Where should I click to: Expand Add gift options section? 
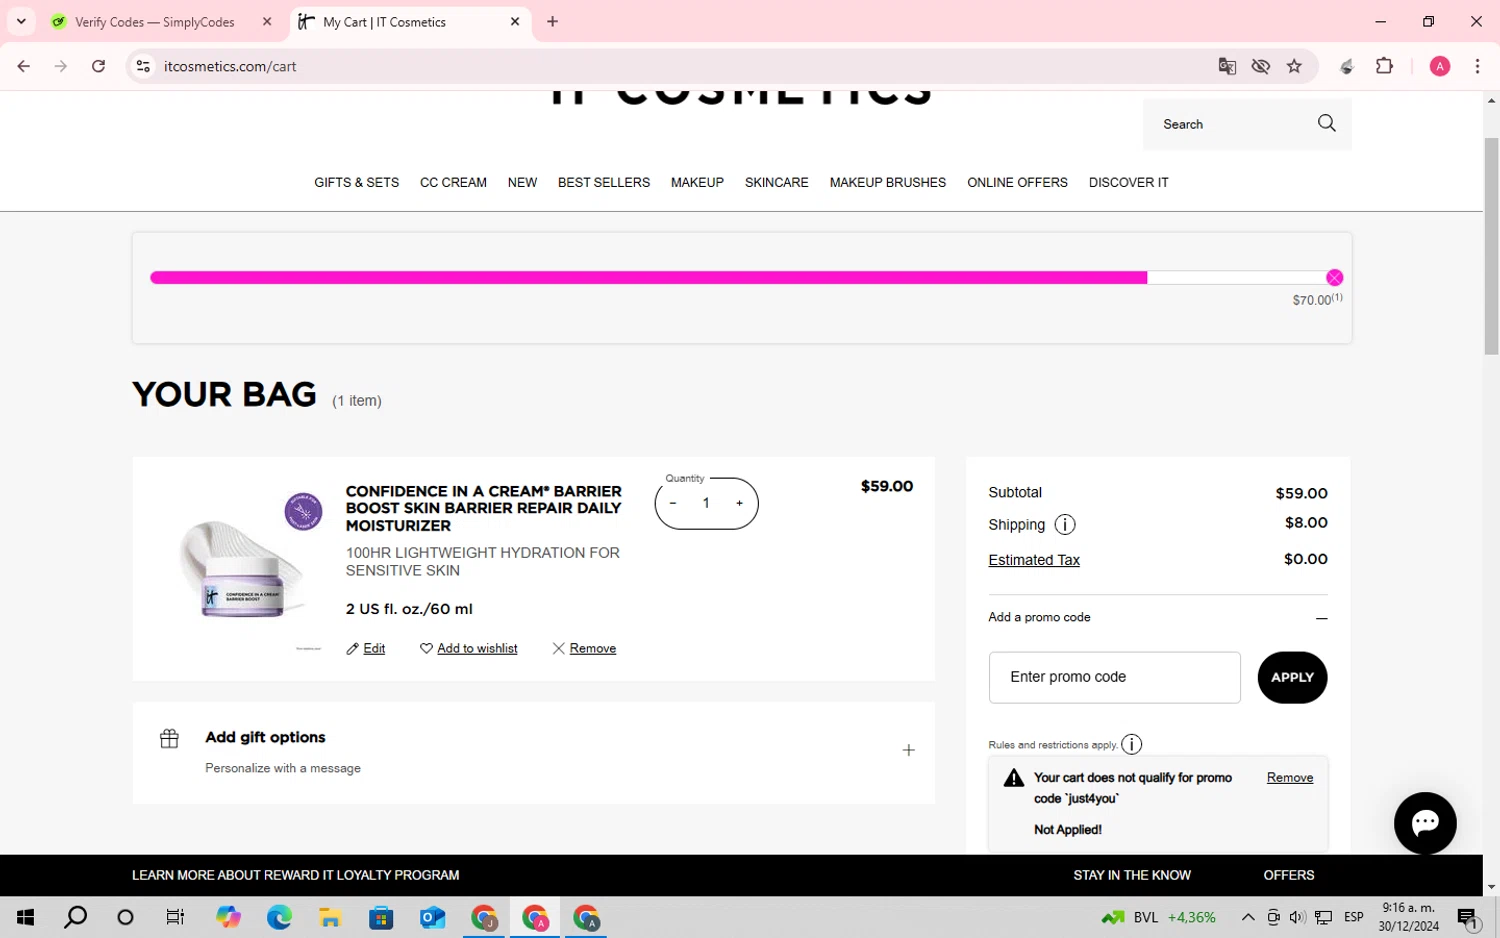908,750
